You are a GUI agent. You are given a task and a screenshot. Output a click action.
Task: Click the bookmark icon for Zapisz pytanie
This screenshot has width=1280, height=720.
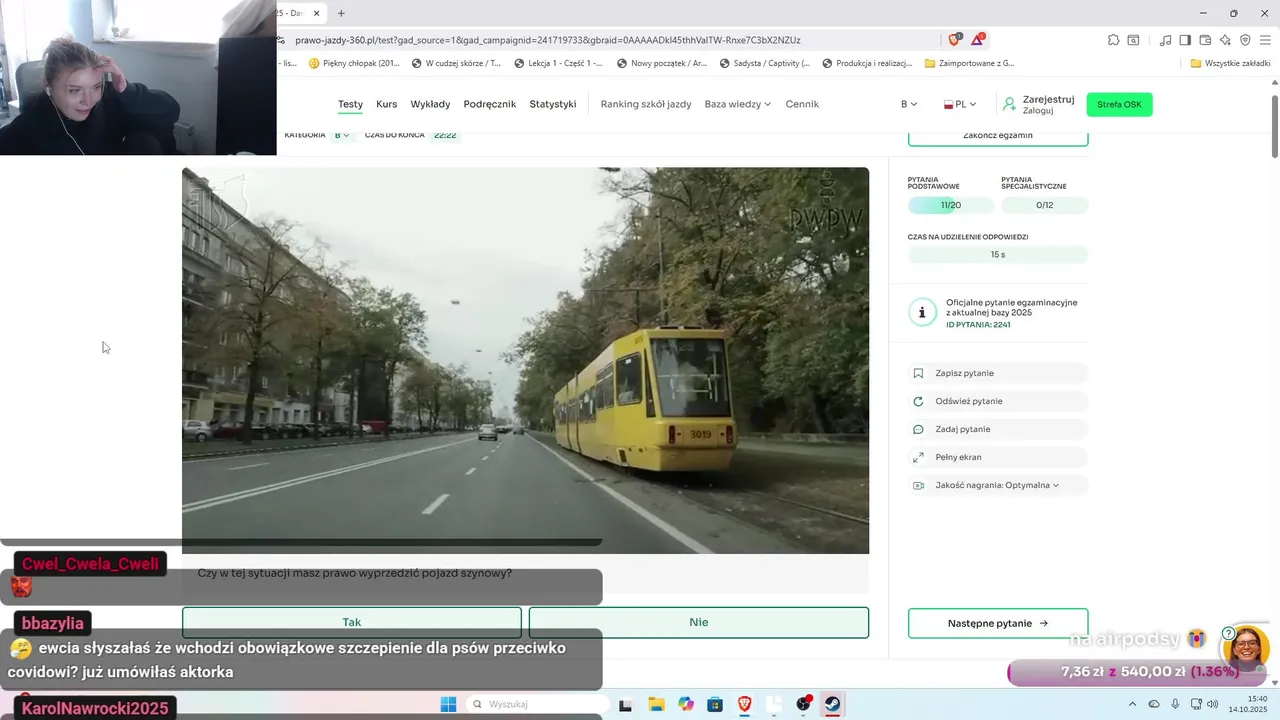[x=918, y=373]
